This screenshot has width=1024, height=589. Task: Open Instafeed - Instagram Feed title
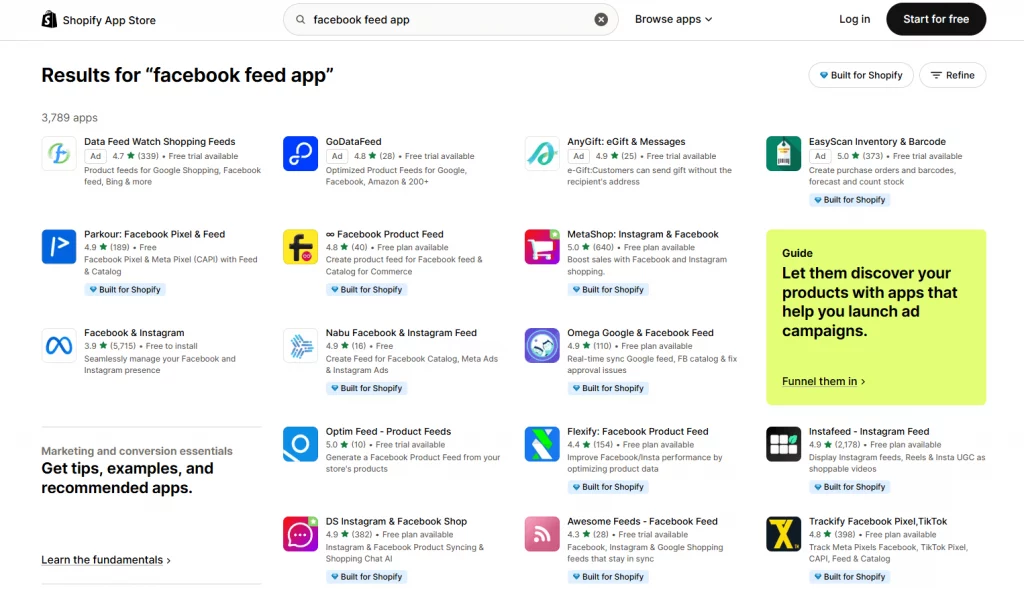tap(869, 432)
